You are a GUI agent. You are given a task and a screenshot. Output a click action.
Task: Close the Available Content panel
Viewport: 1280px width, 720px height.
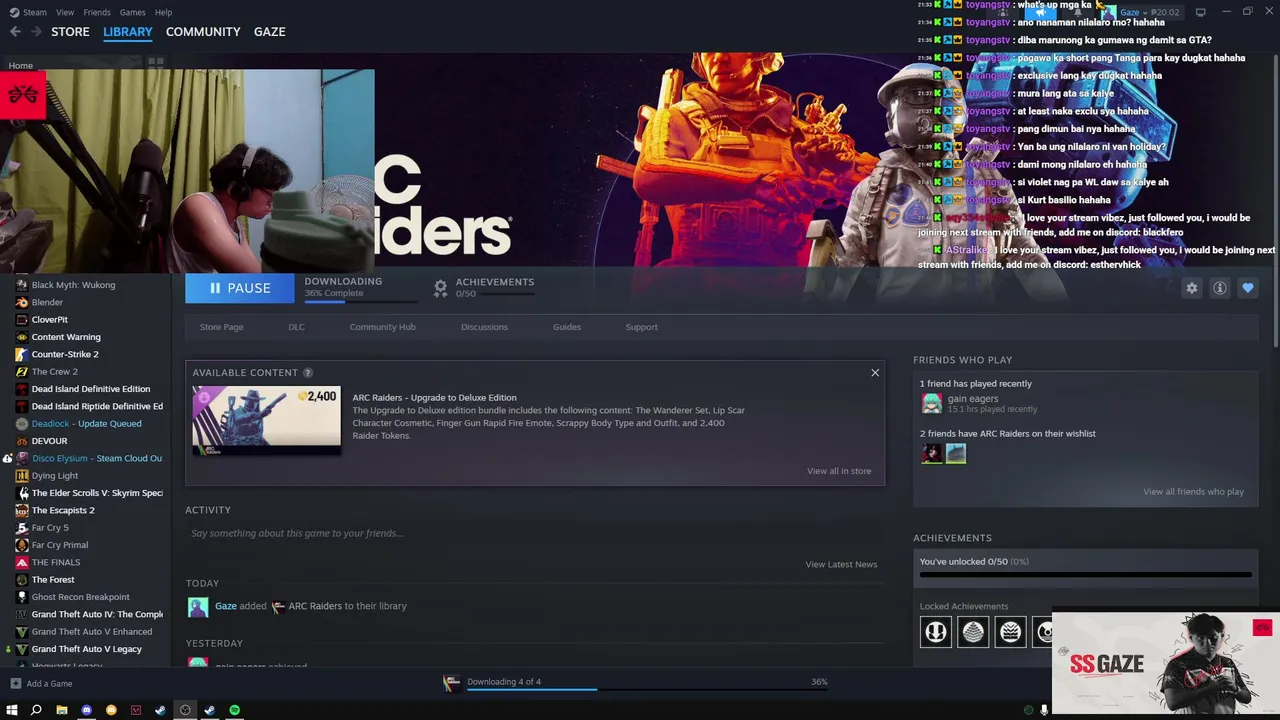tap(875, 373)
